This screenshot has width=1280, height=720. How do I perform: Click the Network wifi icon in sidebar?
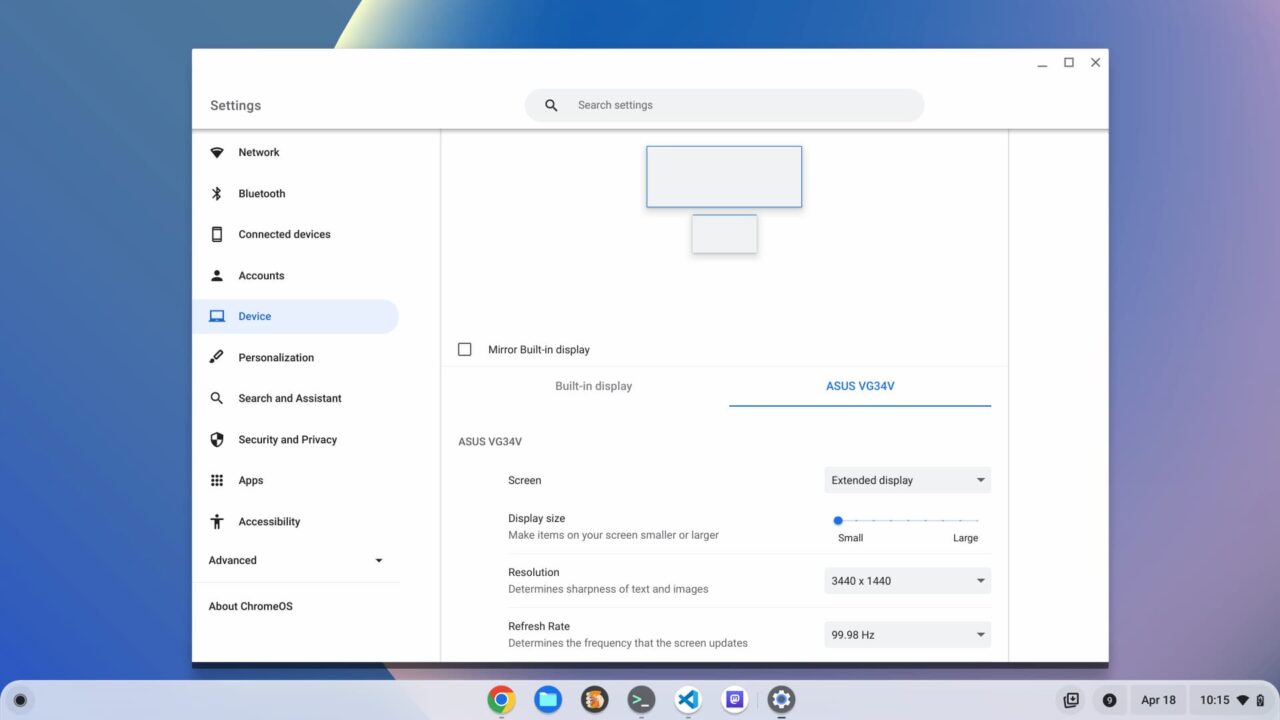point(217,153)
